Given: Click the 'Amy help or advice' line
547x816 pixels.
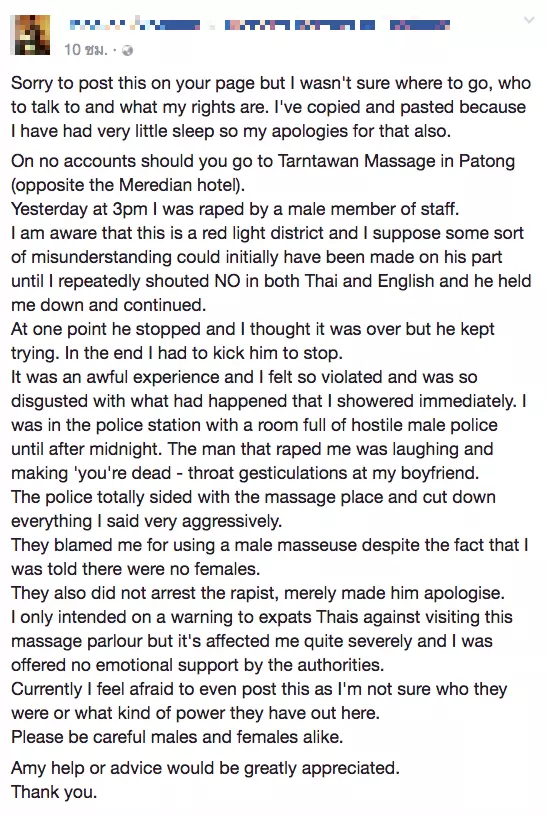Looking at the screenshot, I should tap(206, 768).
